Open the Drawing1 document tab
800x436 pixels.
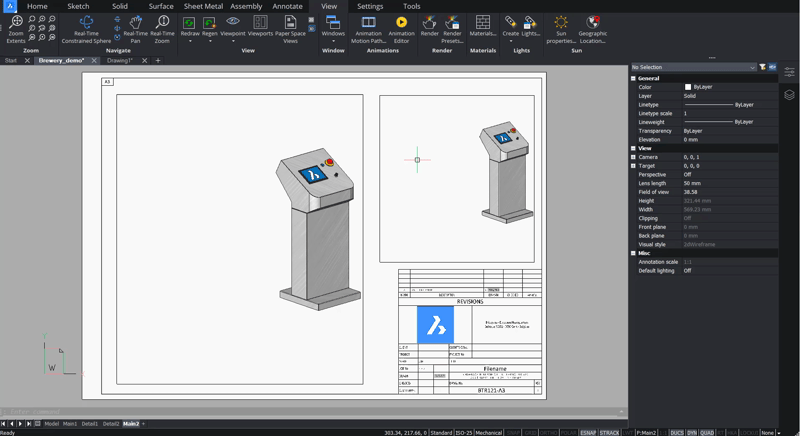120,60
